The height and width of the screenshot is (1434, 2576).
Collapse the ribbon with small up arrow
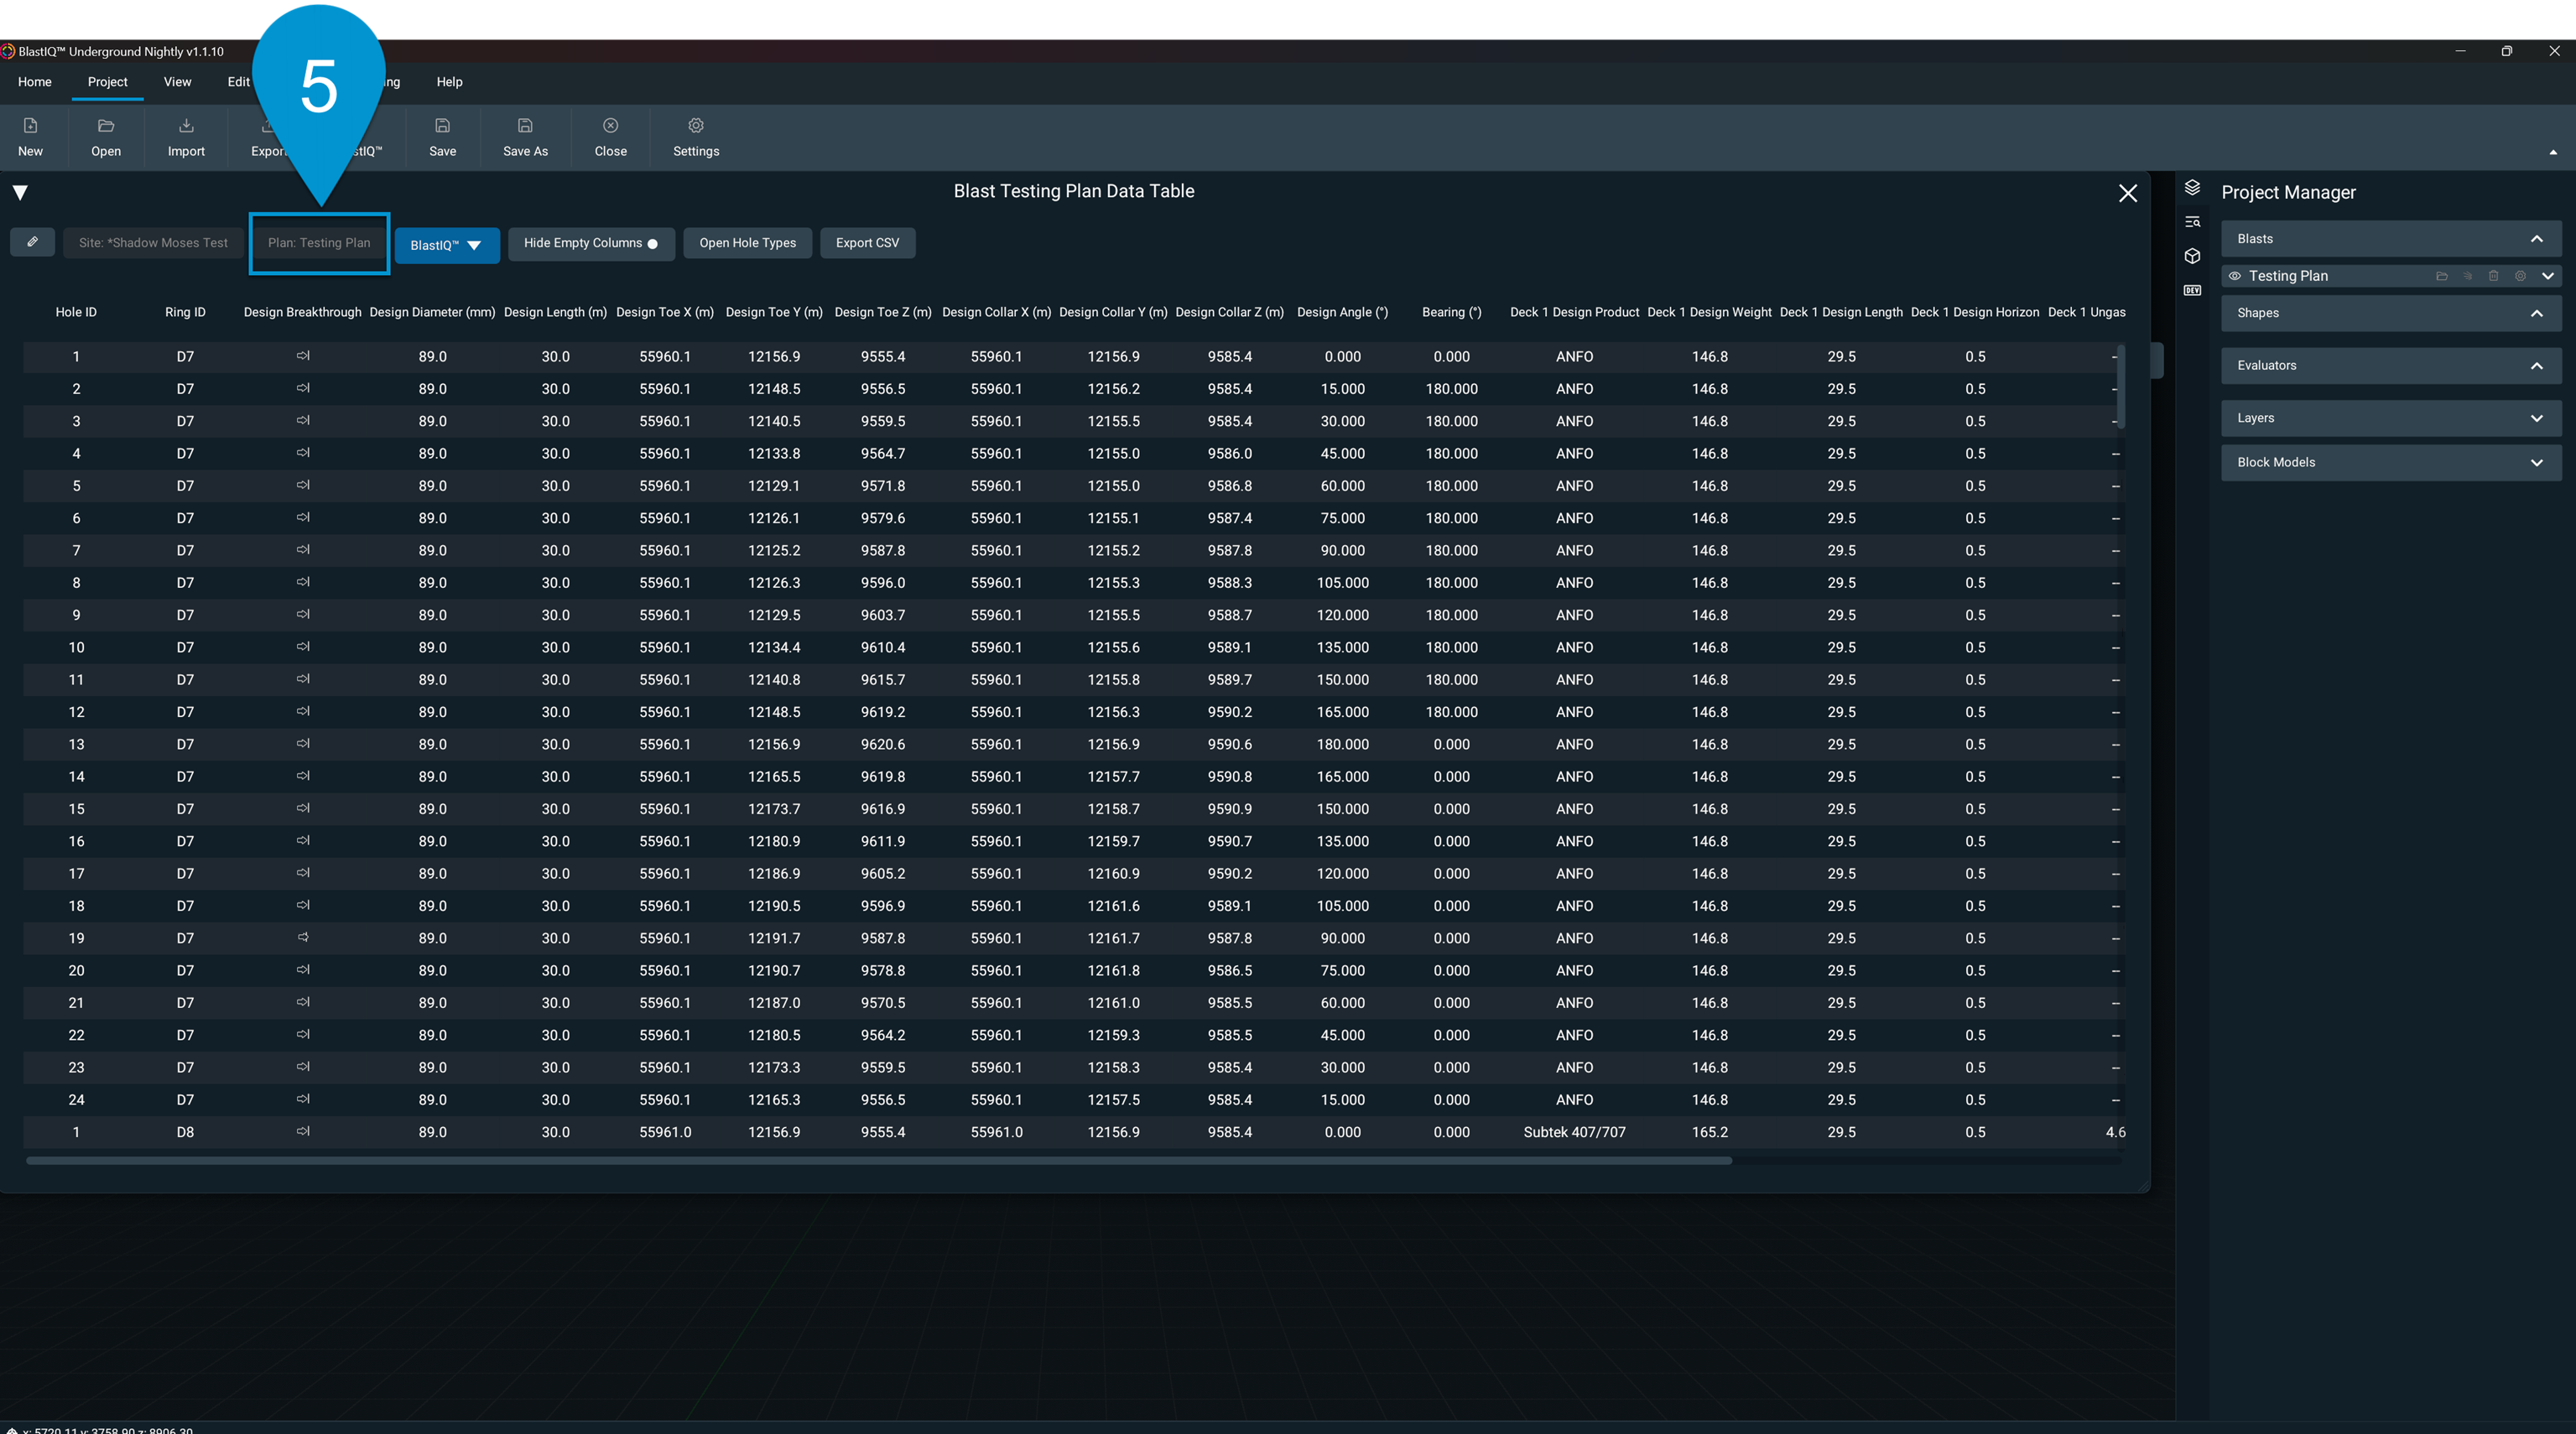(2553, 153)
